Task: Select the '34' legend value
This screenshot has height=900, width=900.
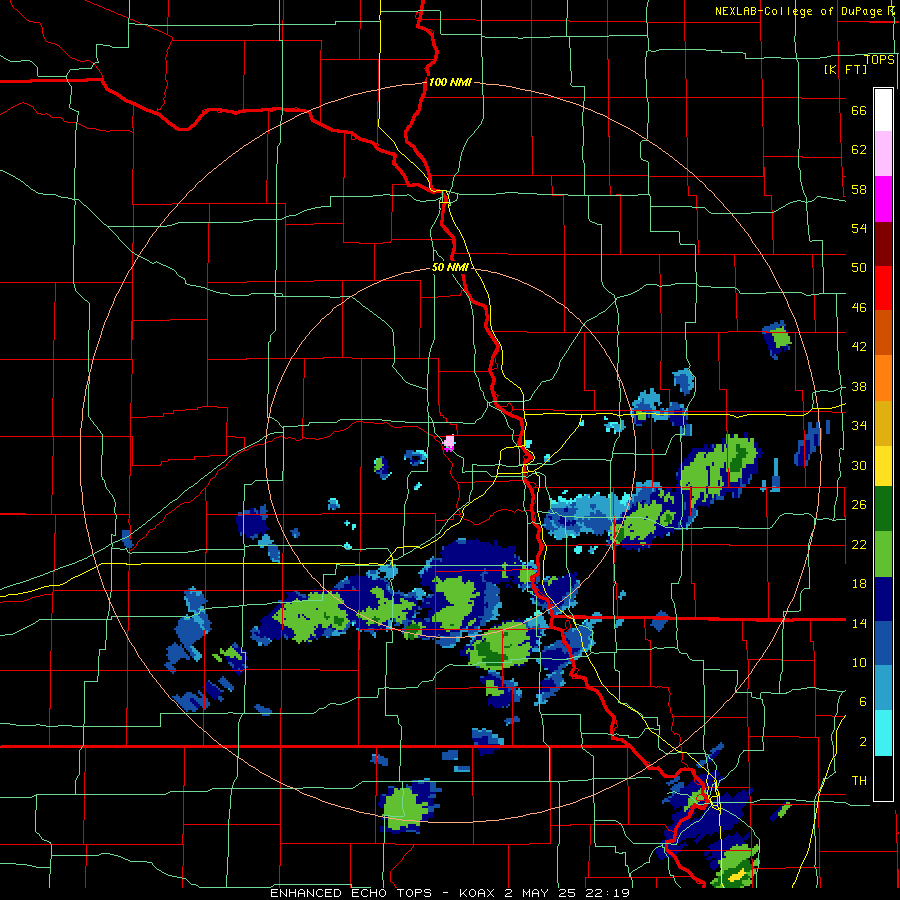Action: 859,426
